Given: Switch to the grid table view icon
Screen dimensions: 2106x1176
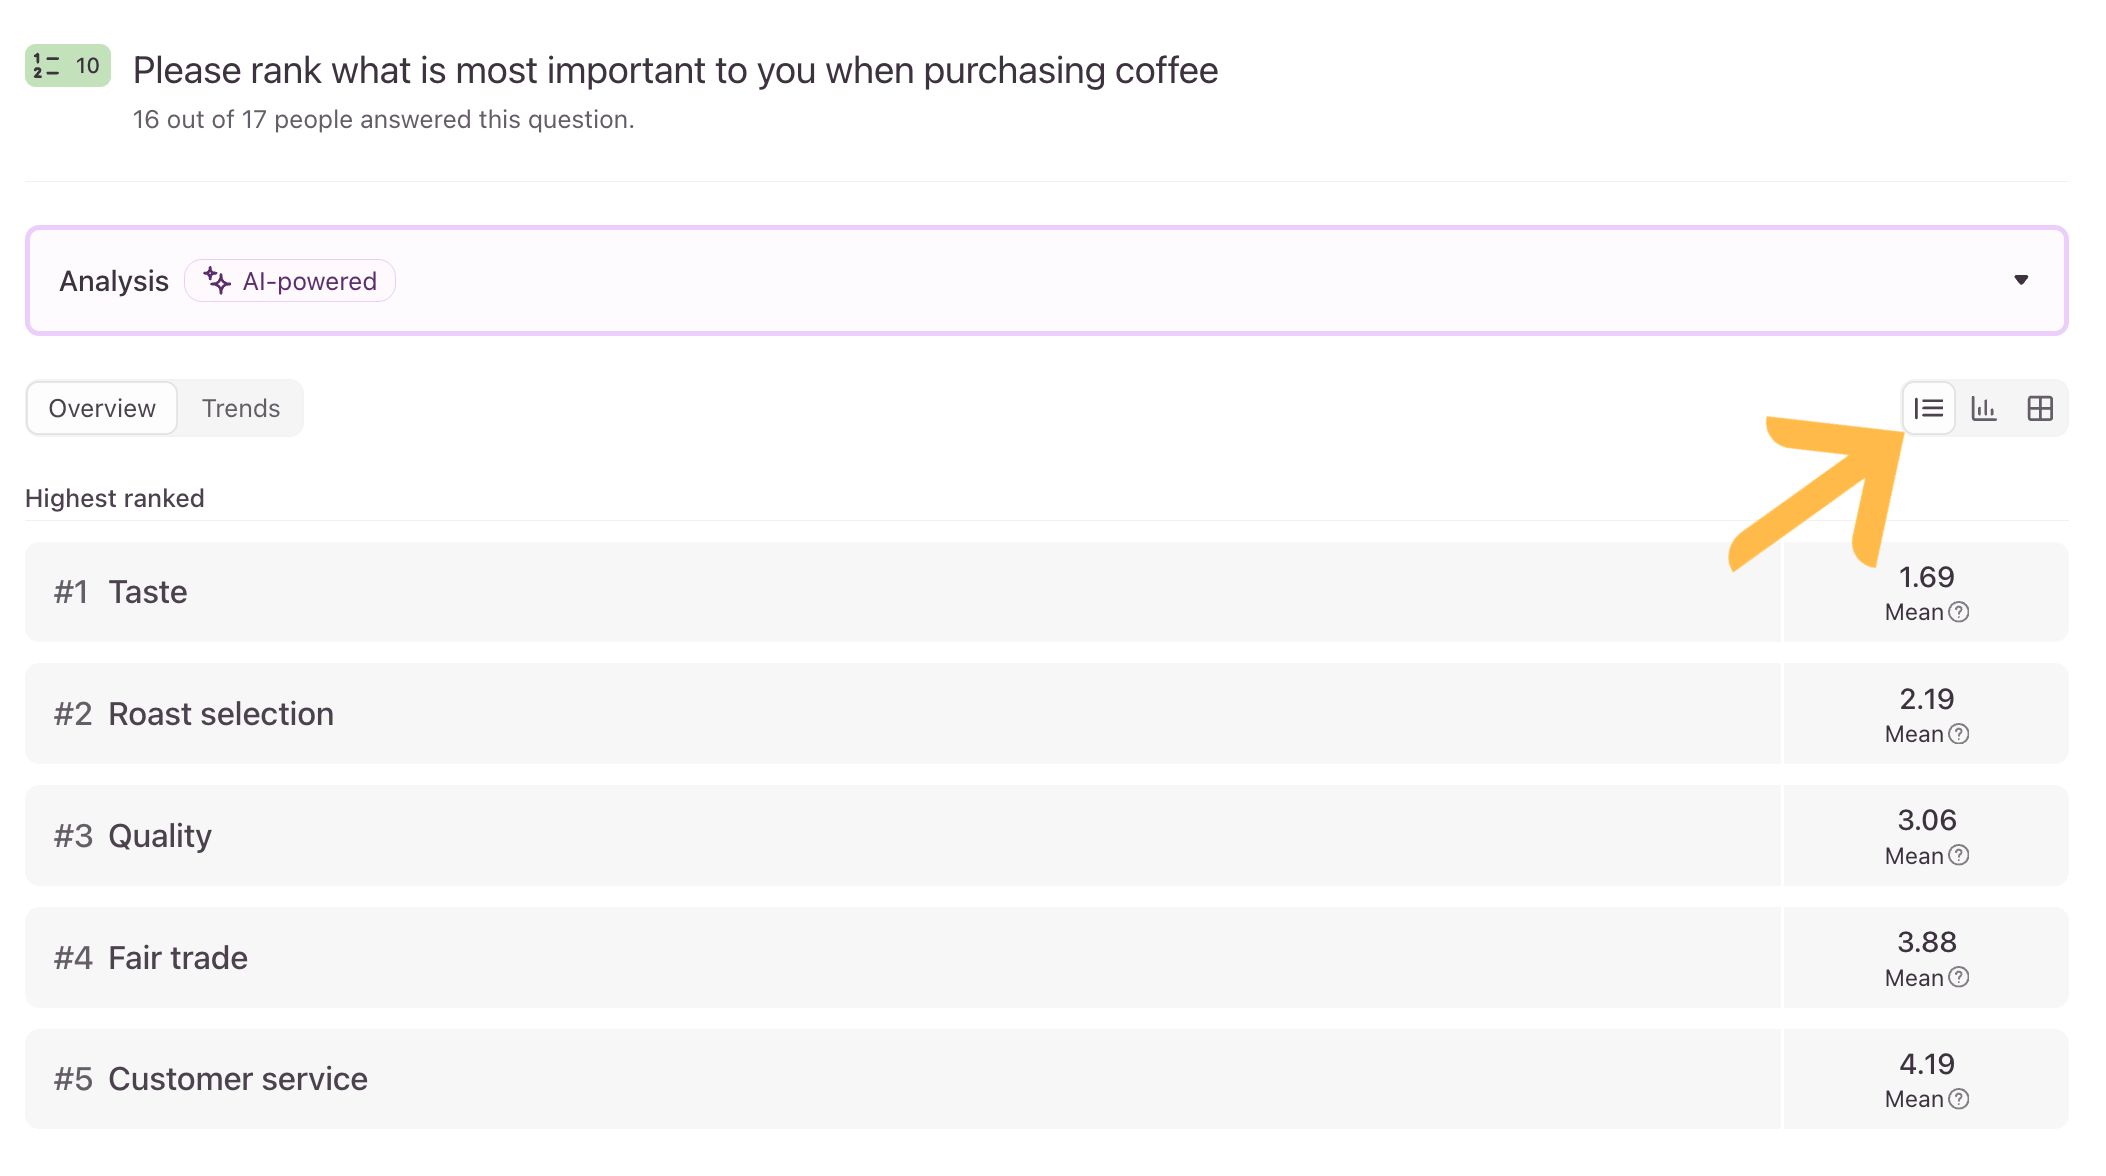Looking at the screenshot, I should click(x=2040, y=408).
